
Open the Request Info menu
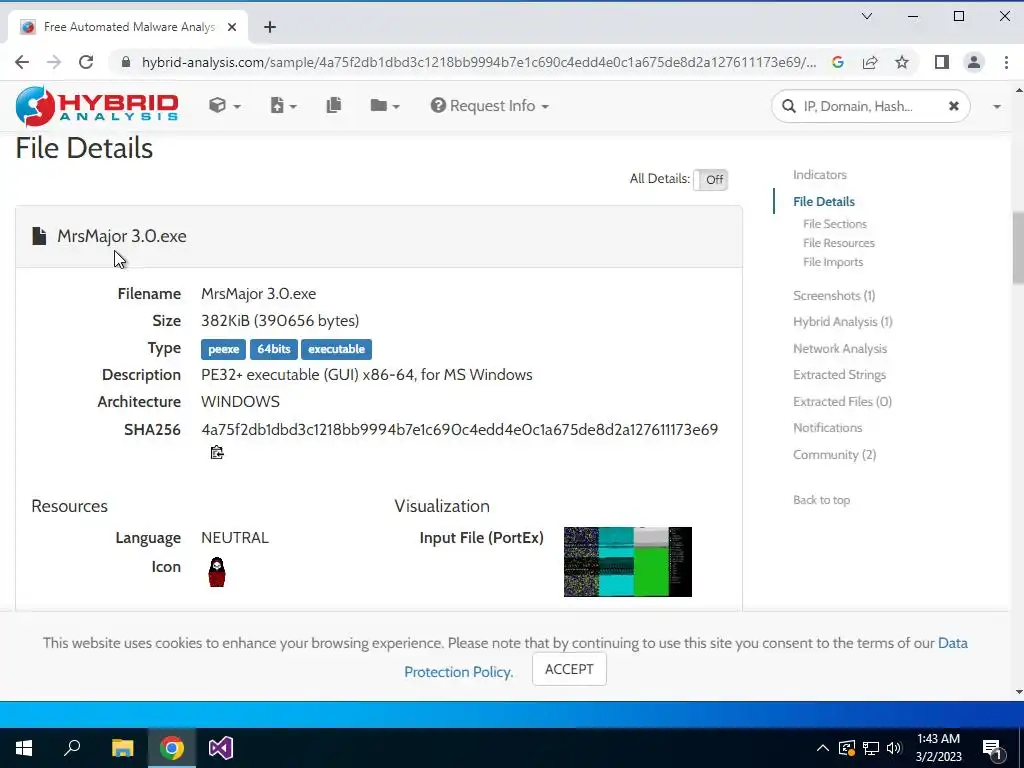tap(490, 106)
